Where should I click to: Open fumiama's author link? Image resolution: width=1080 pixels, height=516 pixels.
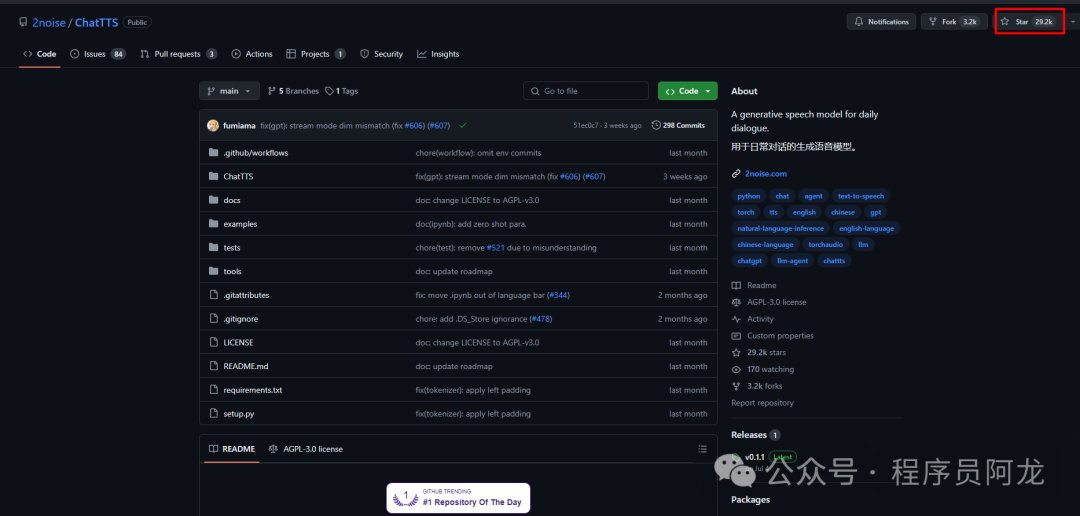pos(239,125)
